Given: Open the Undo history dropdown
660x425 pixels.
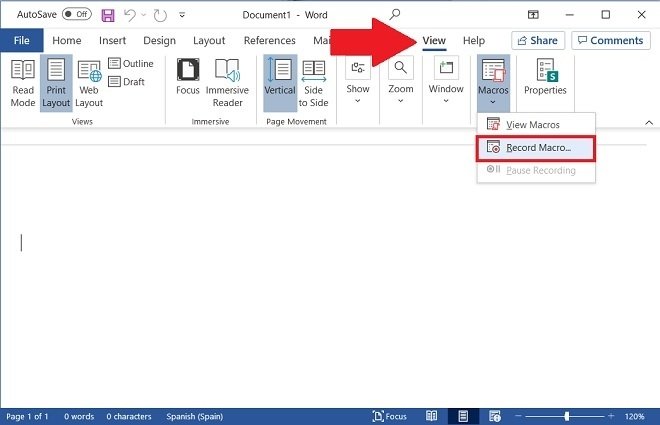Looking at the screenshot, I should point(144,15).
